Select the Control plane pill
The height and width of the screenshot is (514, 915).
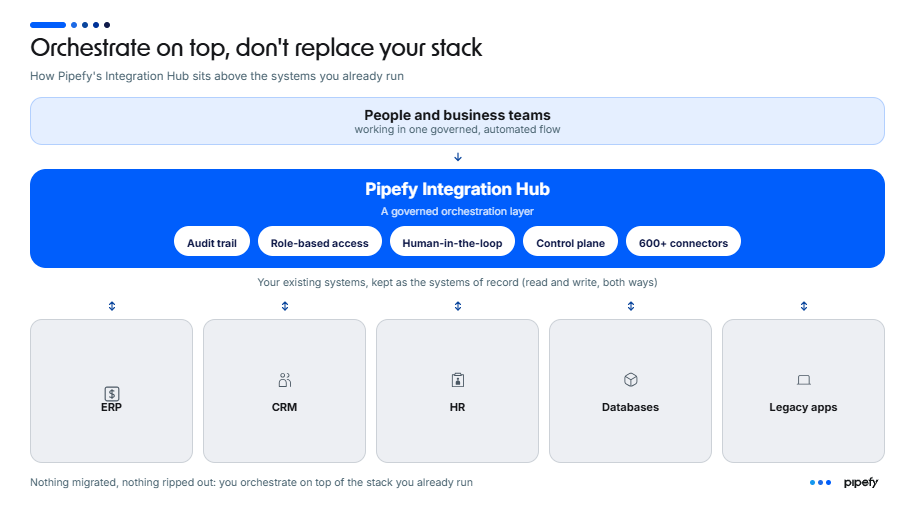pos(570,242)
